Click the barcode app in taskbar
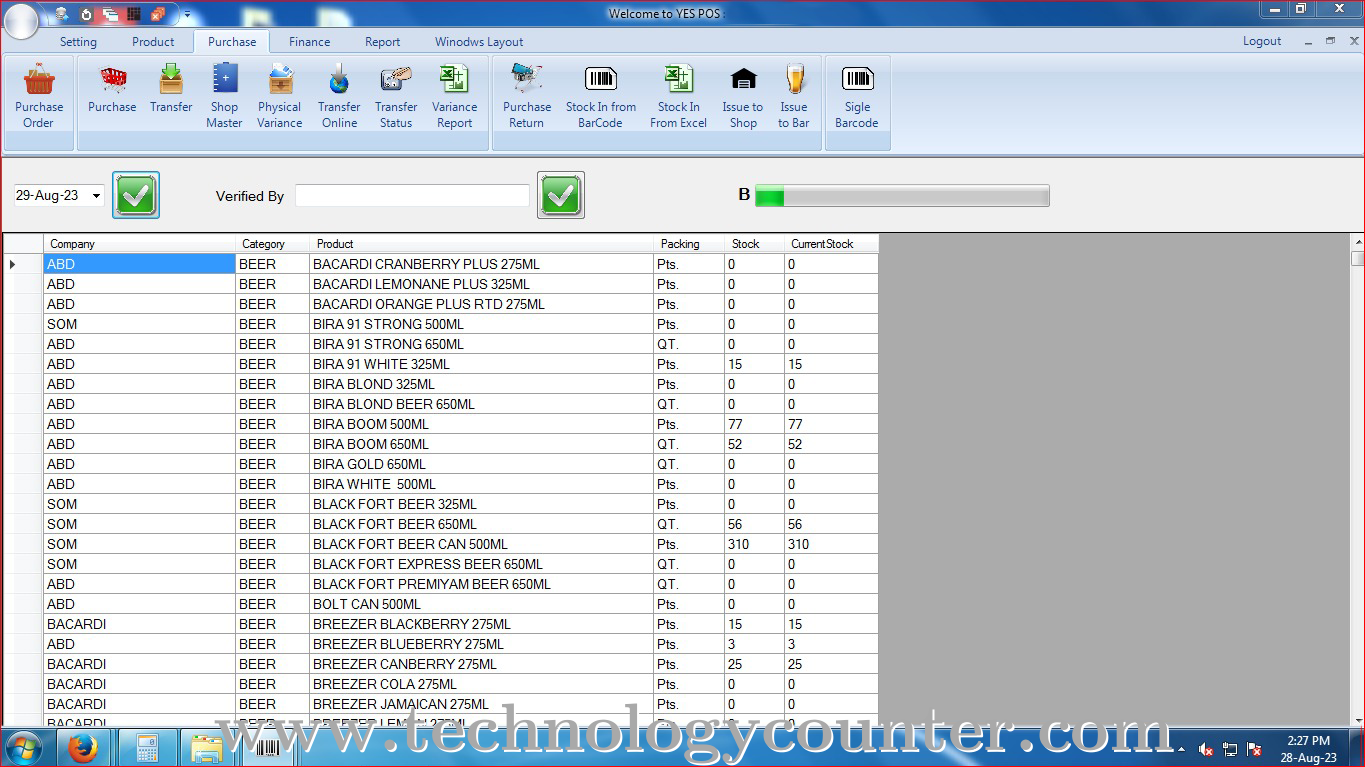The width and height of the screenshot is (1365, 767). click(x=267, y=747)
